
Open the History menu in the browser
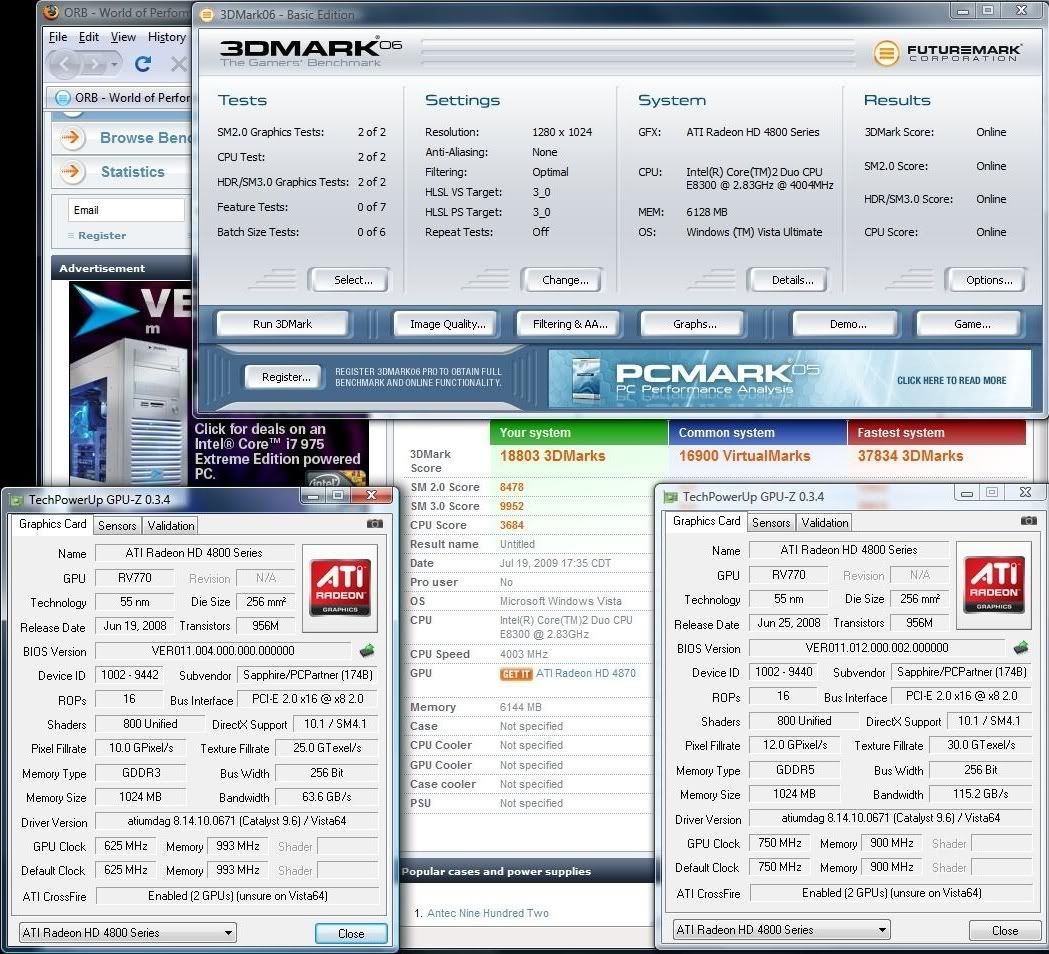pyautogui.click(x=167, y=37)
